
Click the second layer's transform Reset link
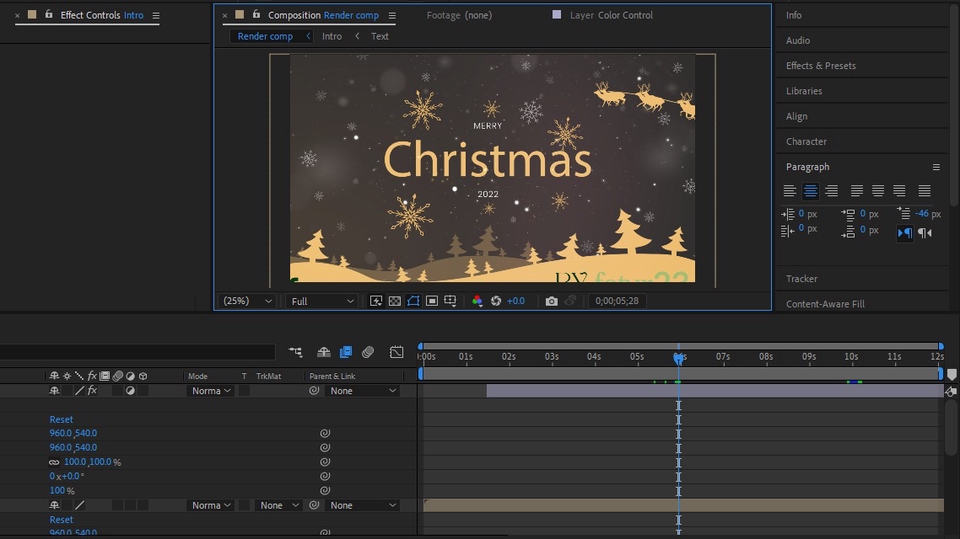click(61, 519)
